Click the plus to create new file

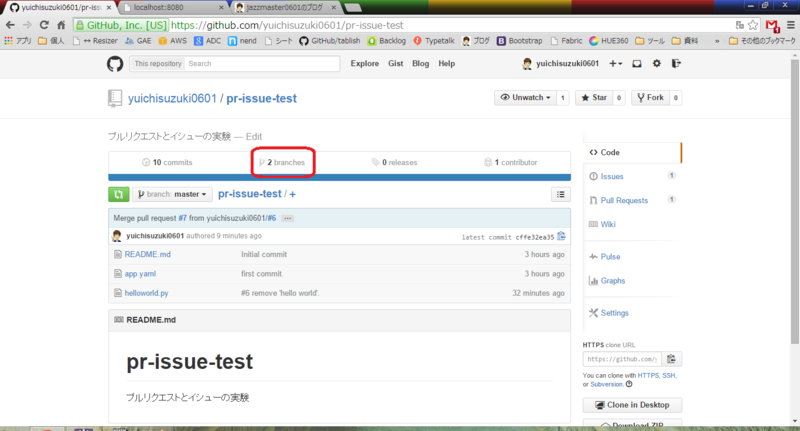coord(292,194)
